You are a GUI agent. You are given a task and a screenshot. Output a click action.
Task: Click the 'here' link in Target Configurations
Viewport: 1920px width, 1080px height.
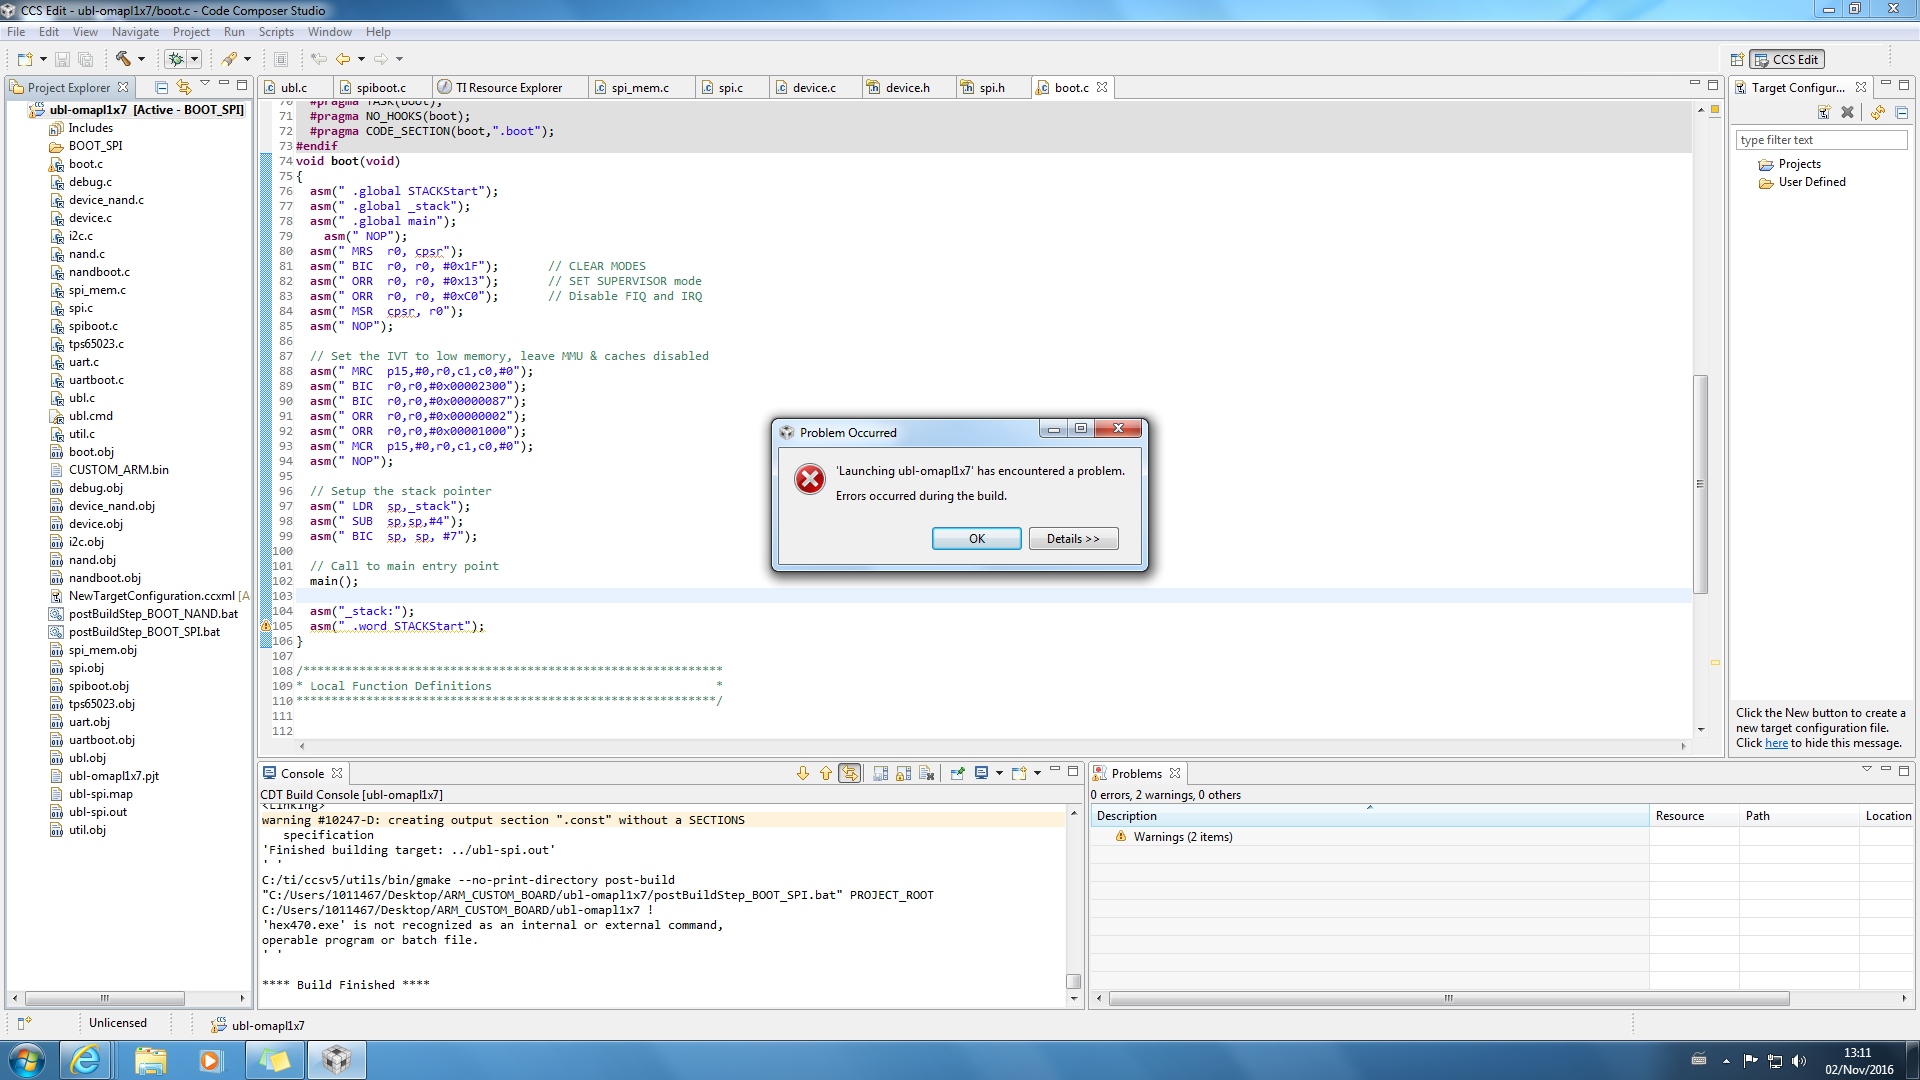pos(1776,743)
